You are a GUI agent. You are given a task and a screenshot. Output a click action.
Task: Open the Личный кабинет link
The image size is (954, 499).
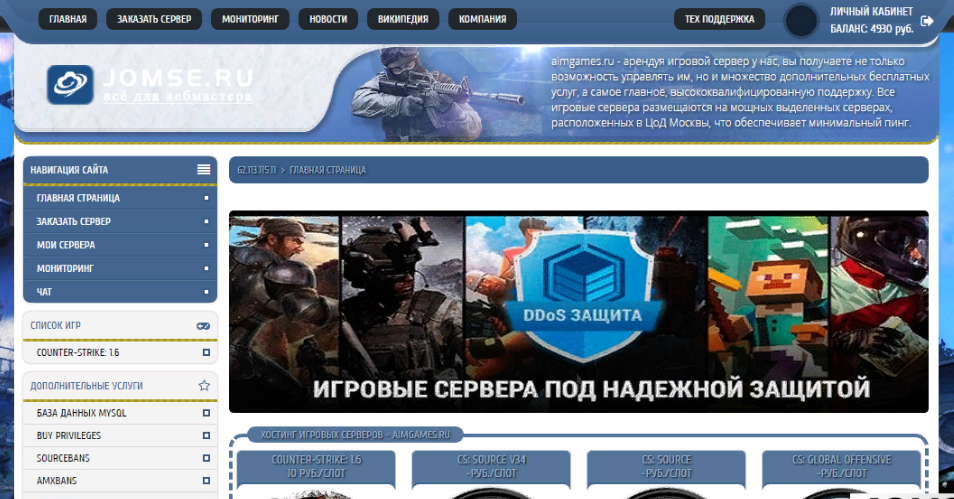tap(871, 11)
